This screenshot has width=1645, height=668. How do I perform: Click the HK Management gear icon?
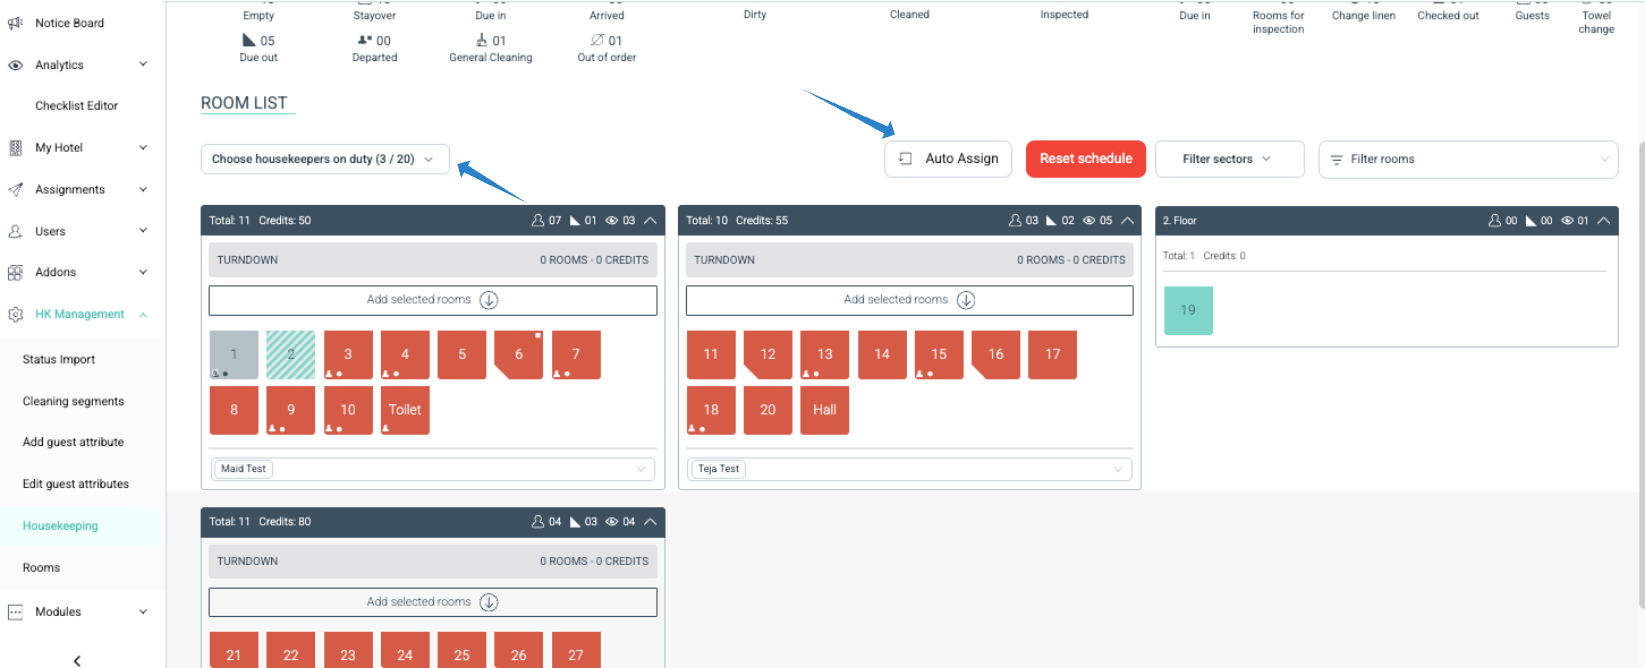pos(15,314)
